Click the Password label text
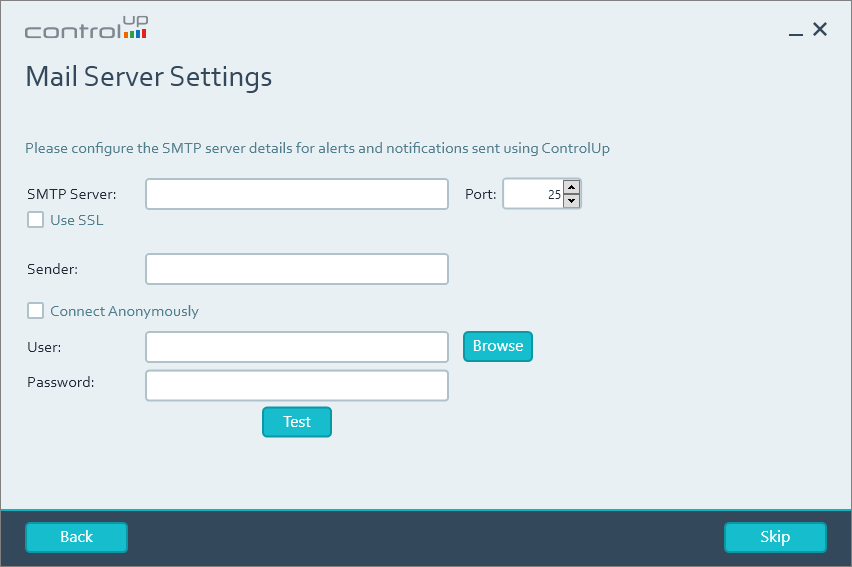The image size is (852, 567). point(61,382)
